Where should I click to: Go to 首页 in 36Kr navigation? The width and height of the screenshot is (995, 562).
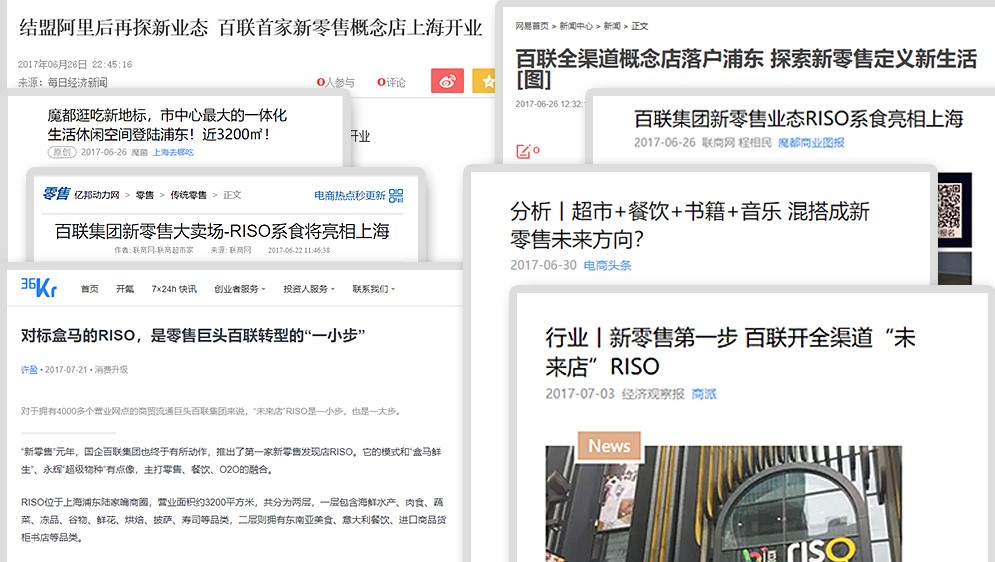coord(89,289)
